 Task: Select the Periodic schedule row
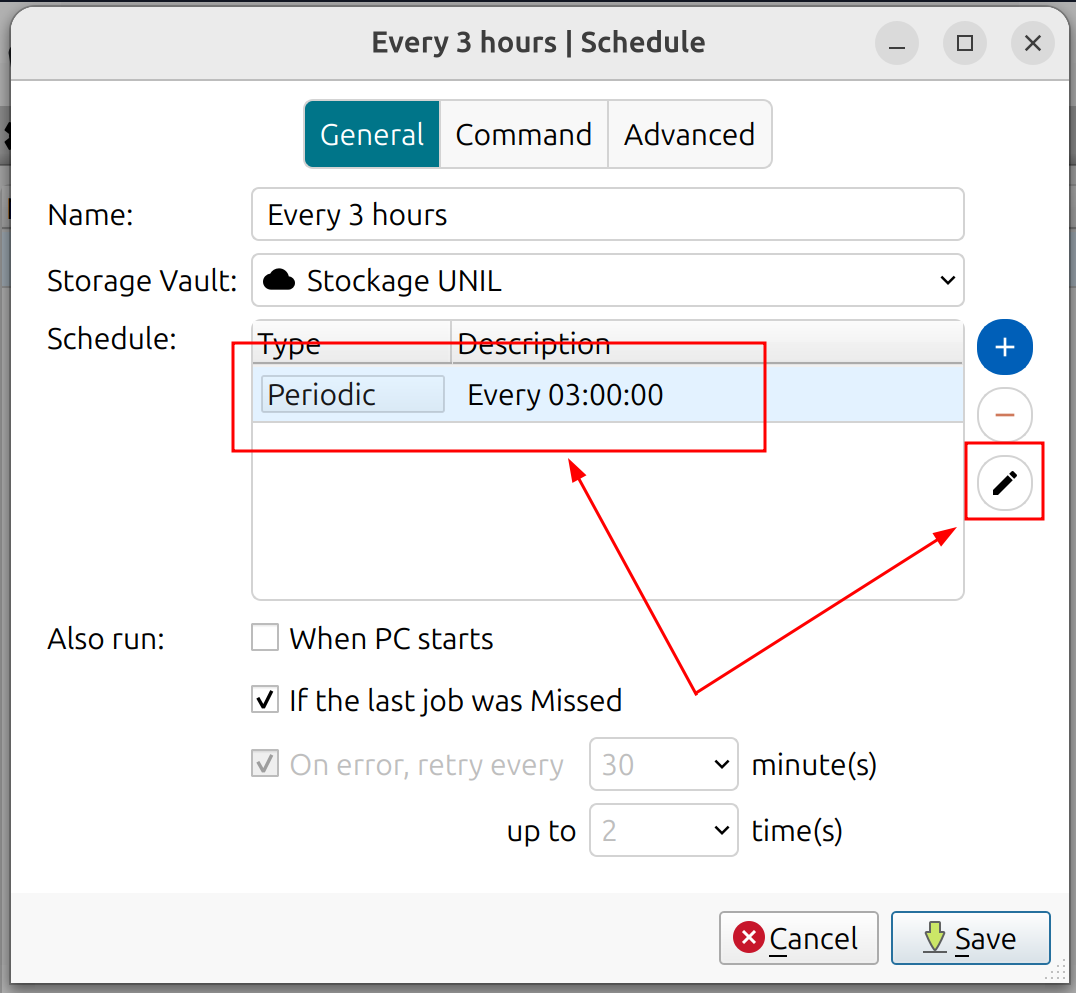(600, 395)
